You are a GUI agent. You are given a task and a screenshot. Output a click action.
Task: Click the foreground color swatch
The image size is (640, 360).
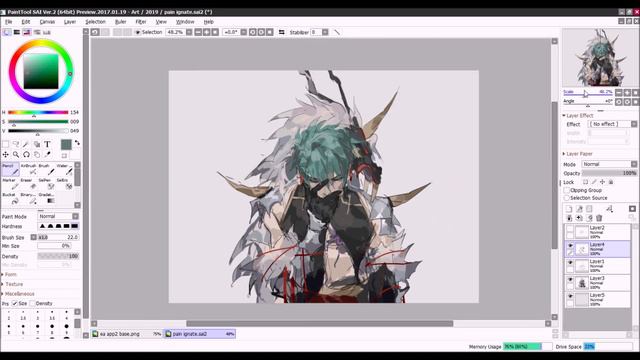coord(66,144)
